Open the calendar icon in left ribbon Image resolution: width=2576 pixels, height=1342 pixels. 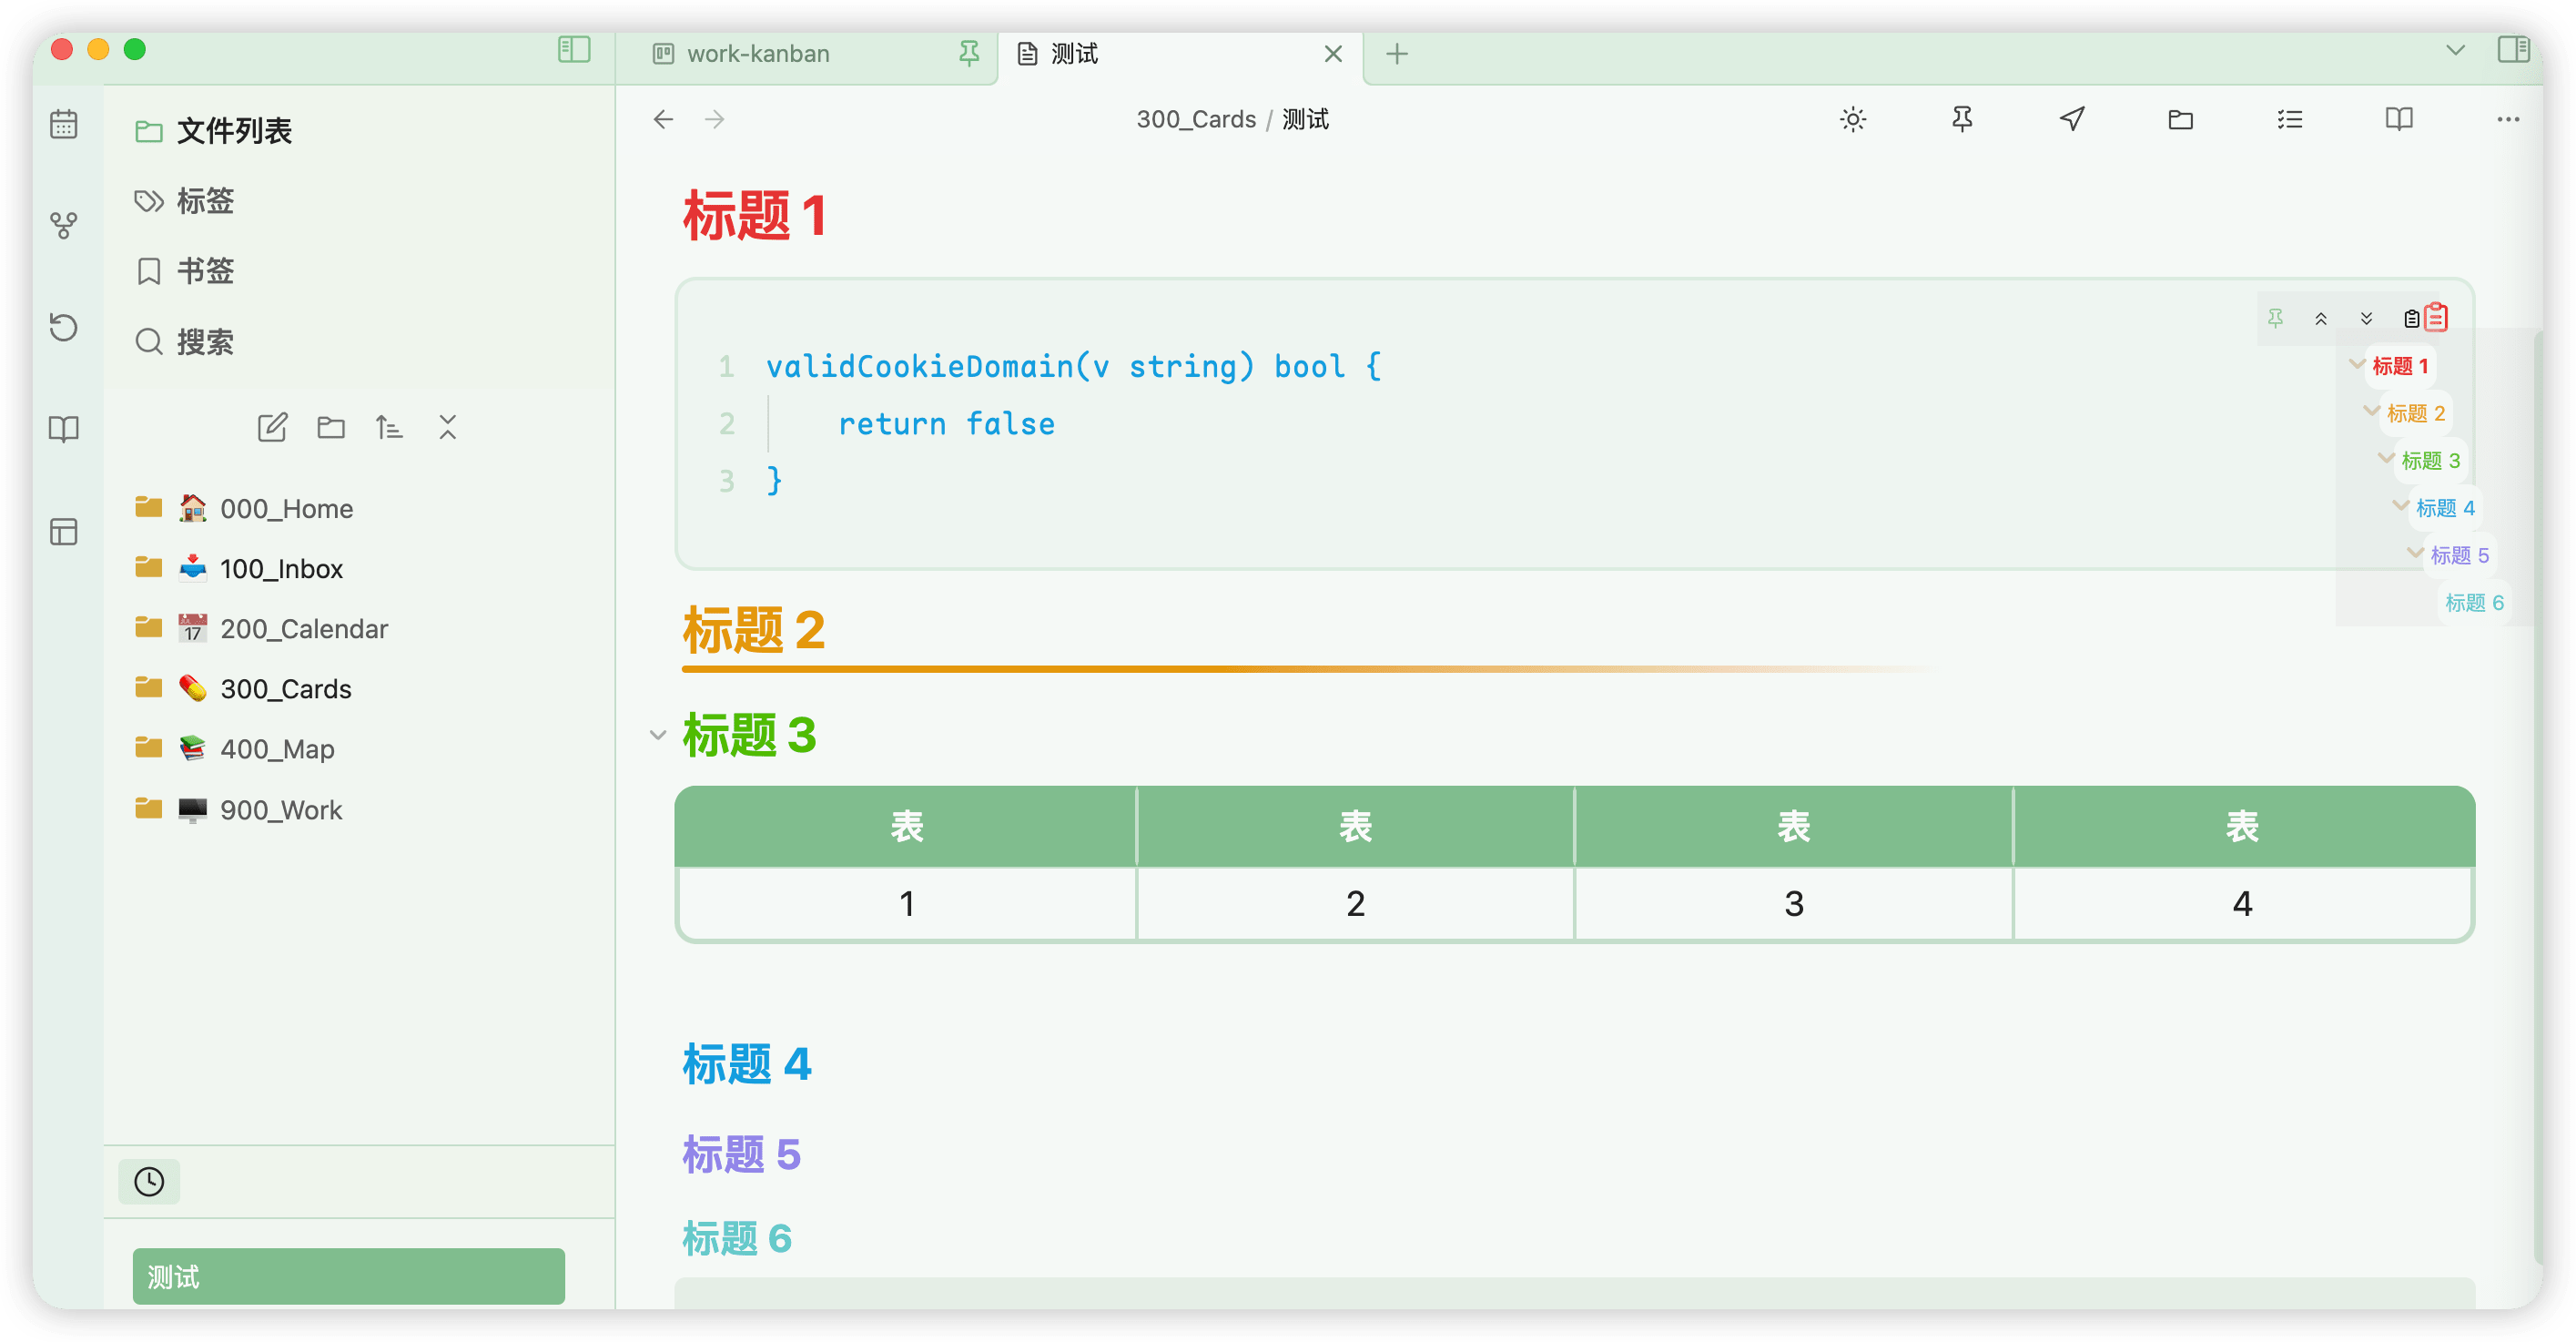coord(63,124)
